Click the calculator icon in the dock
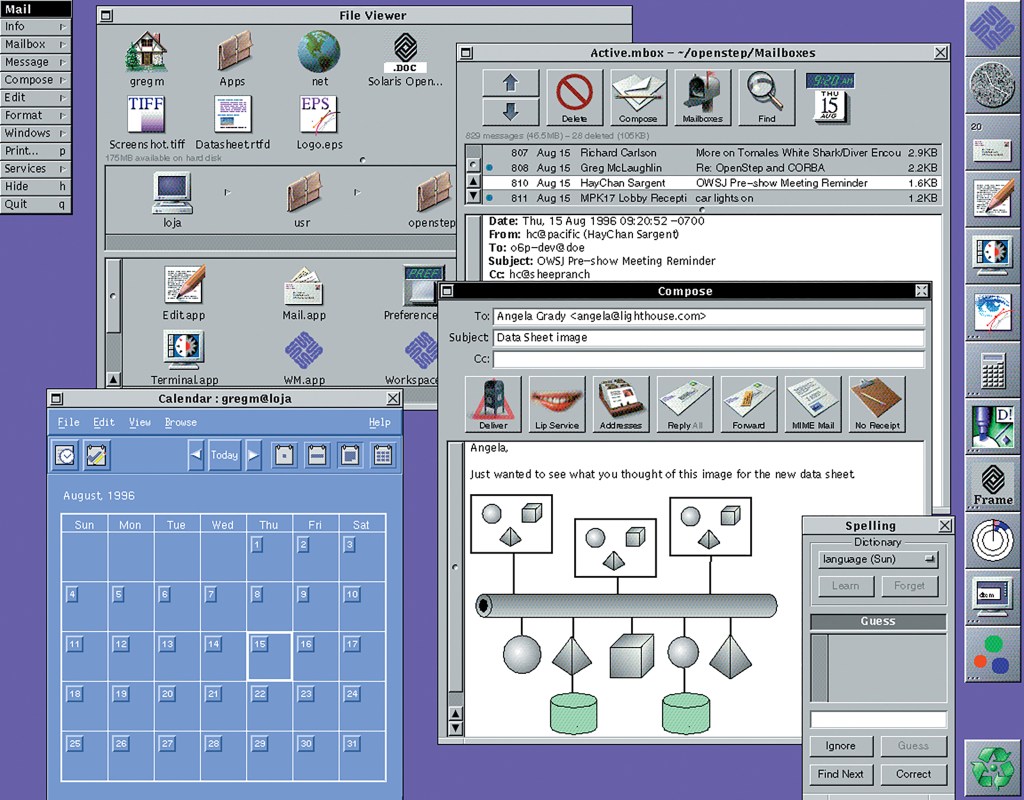The height and width of the screenshot is (800, 1024). [993, 371]
